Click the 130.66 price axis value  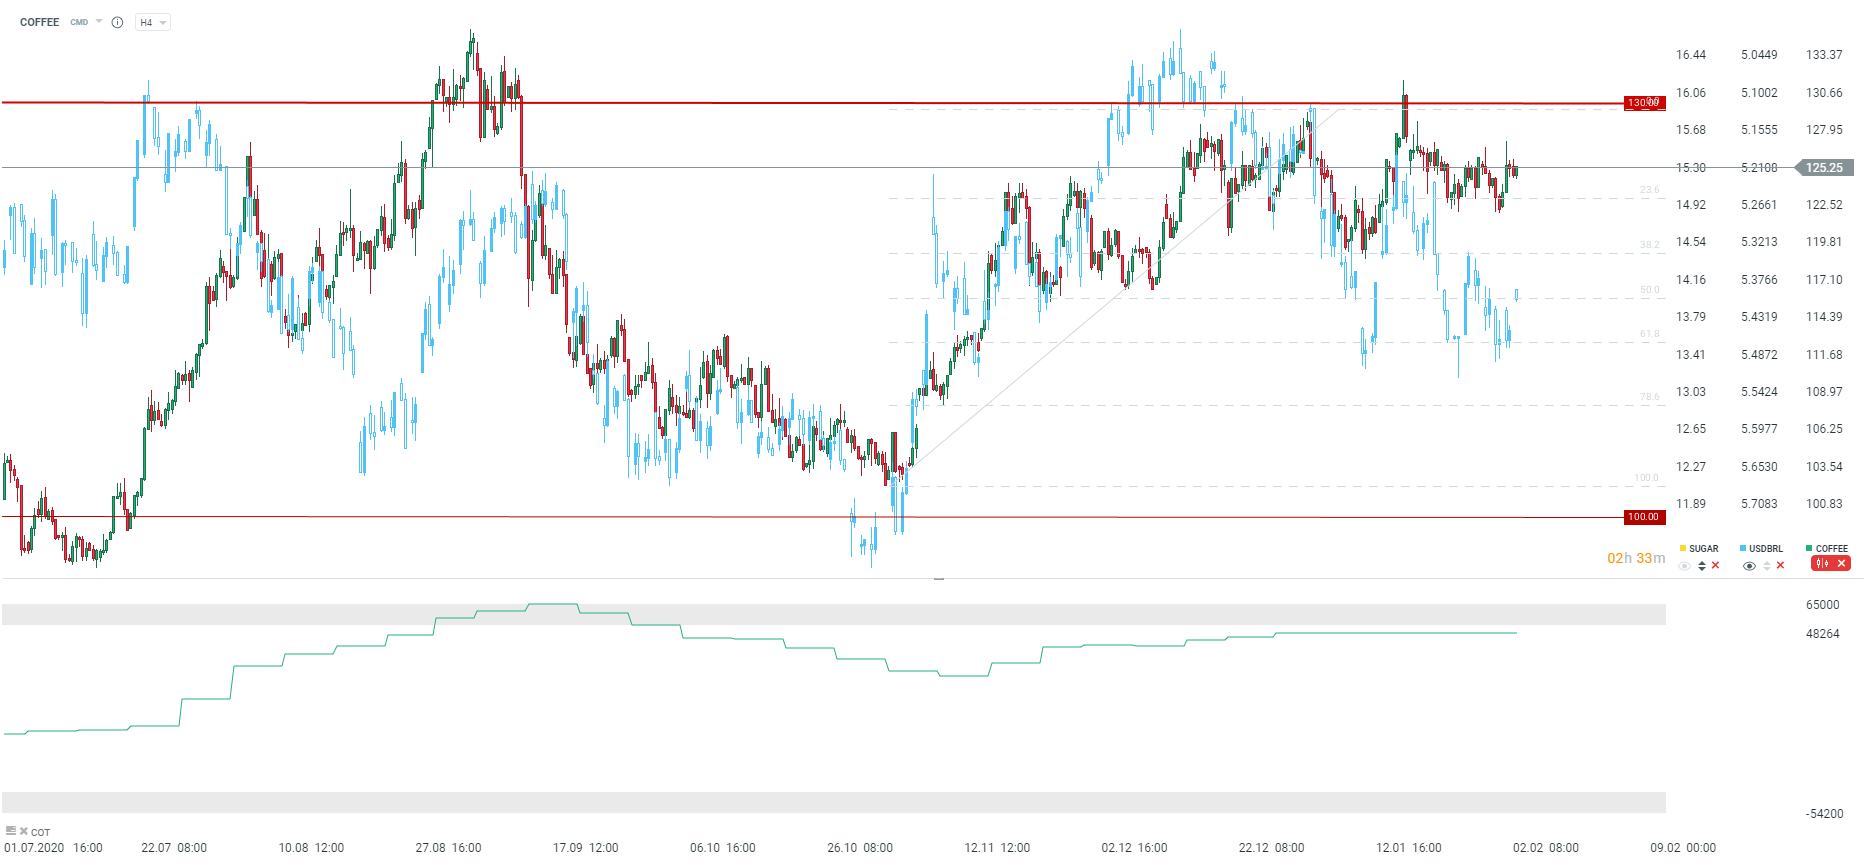pyautogui.click(x=1824, y=93)
